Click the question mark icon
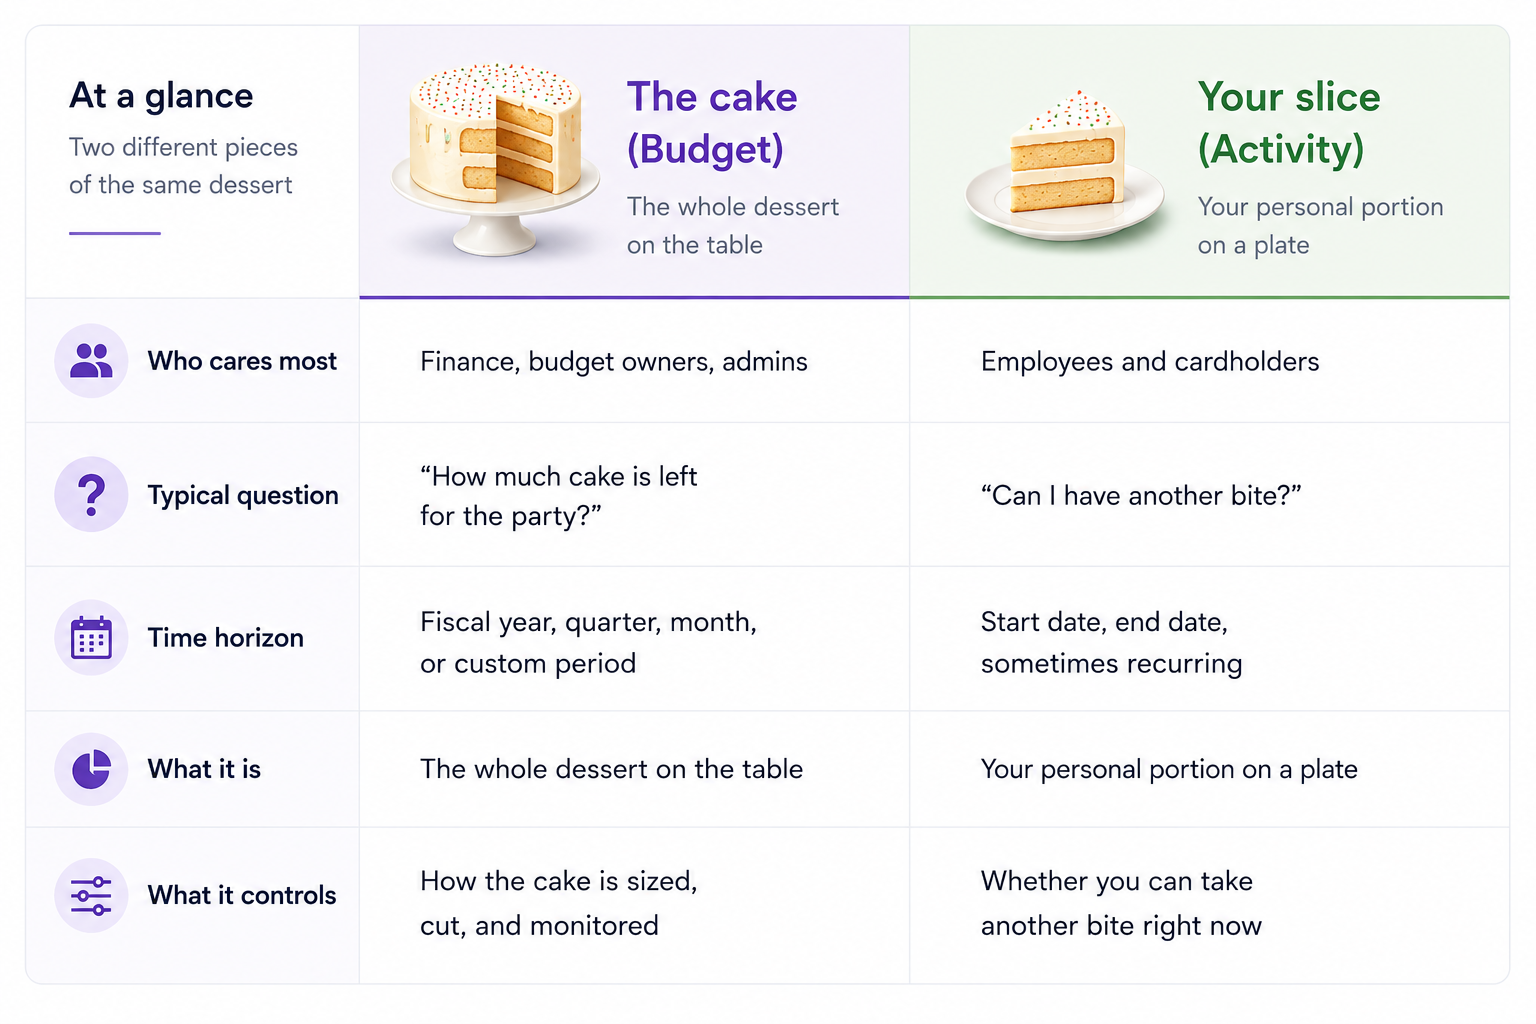 pyautogui.click(x=91, y=495)
